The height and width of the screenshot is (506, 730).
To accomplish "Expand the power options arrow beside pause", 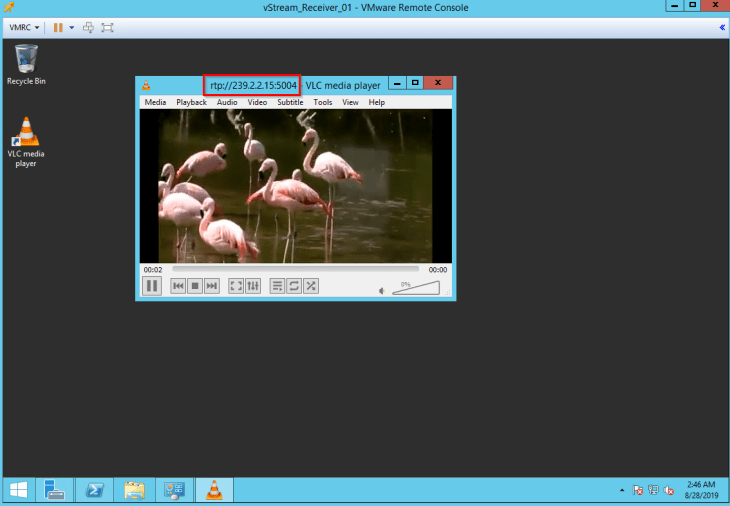I will 72,27.
